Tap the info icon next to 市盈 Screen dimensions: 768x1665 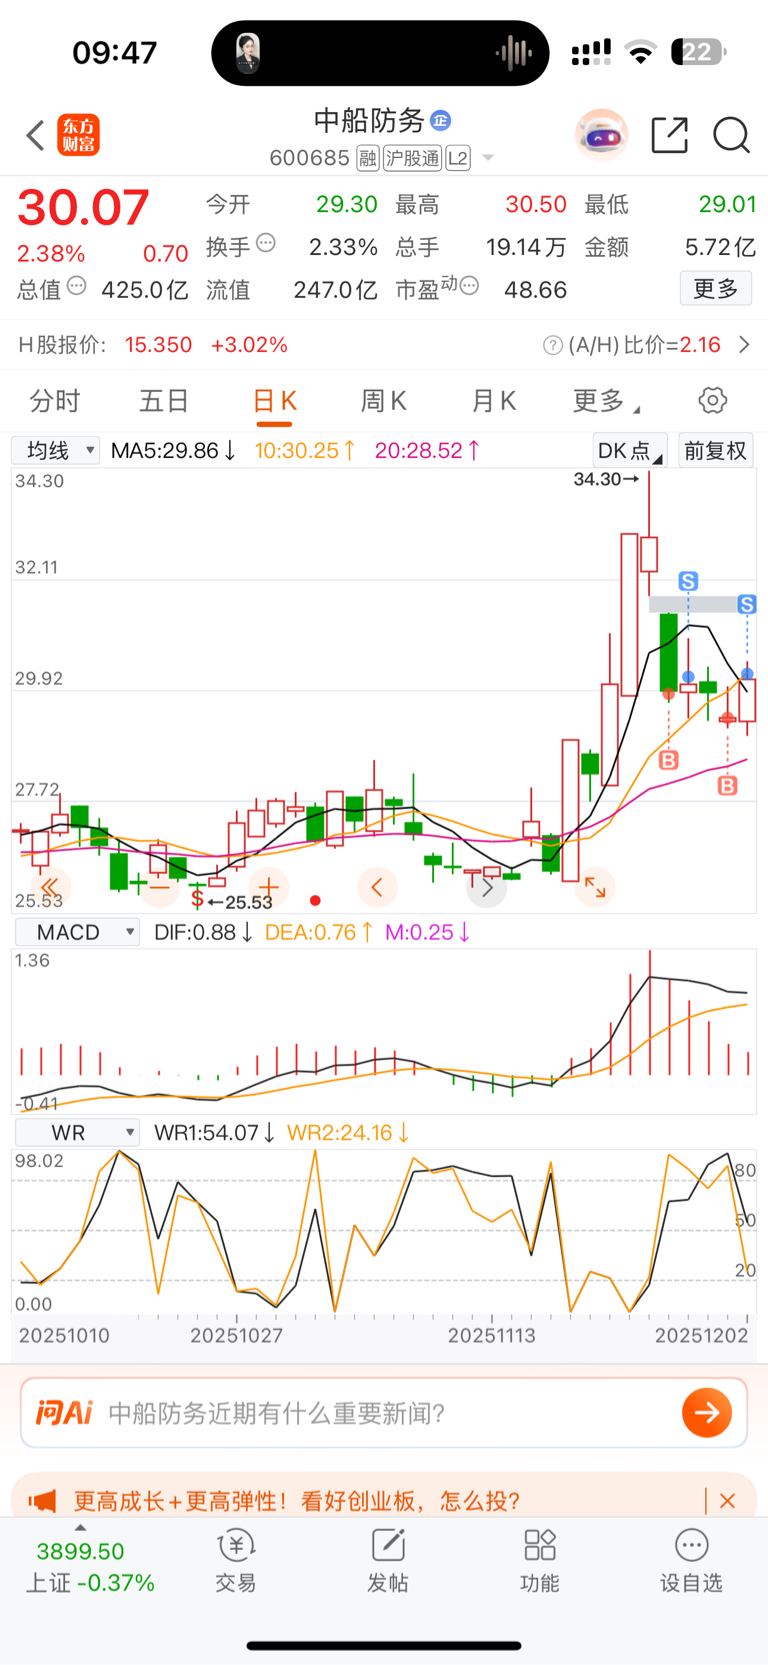(x=470, y=286)
